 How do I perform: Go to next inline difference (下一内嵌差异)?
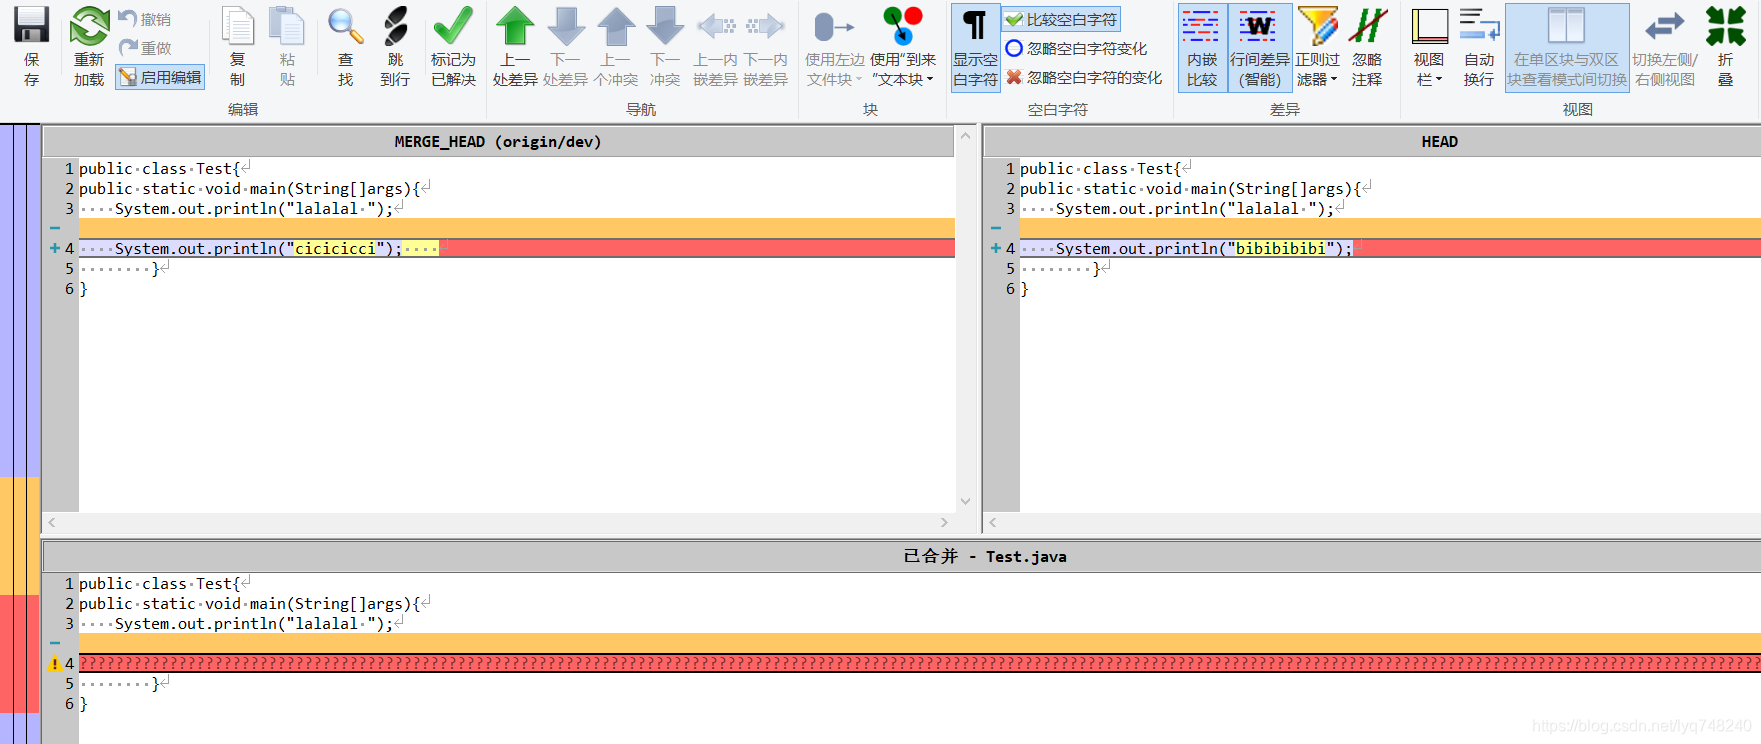tap(765, 27)
